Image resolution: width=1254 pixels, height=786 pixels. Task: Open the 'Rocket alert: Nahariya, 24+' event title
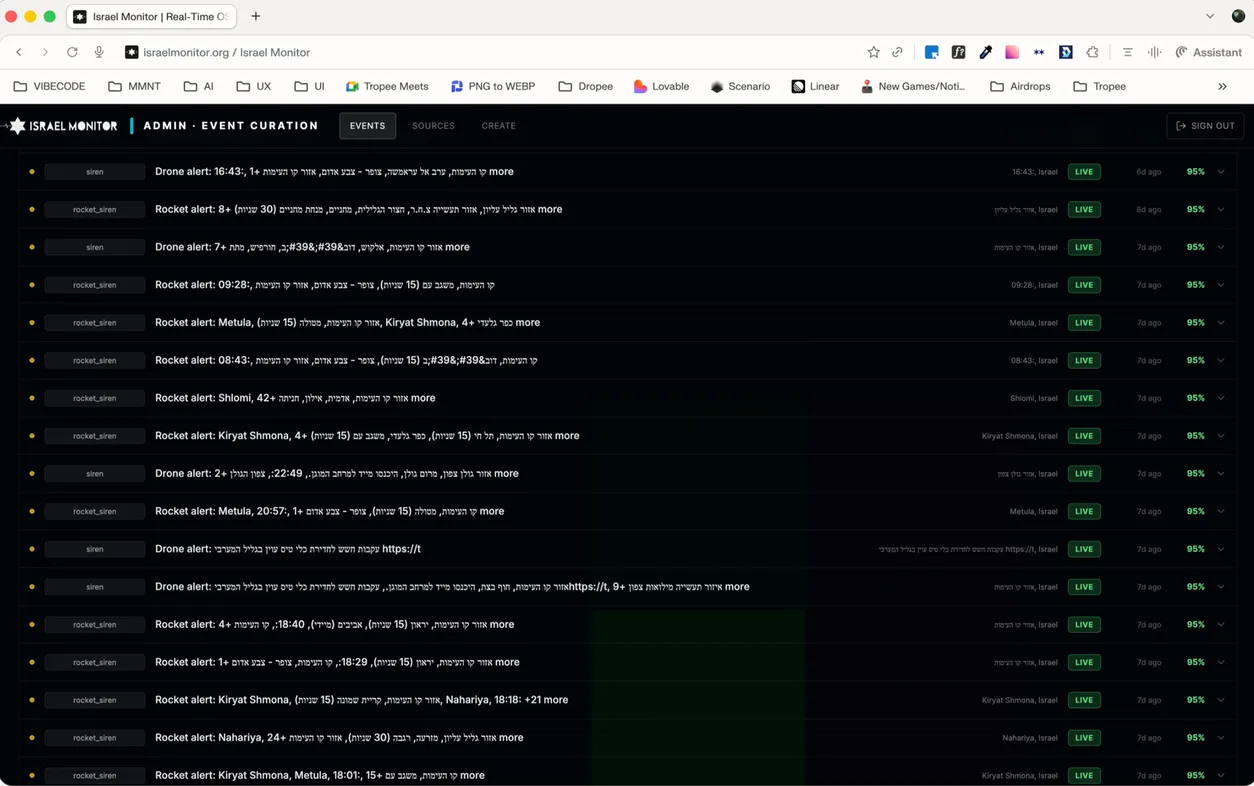pyautogui.click(x=339, y=738)
